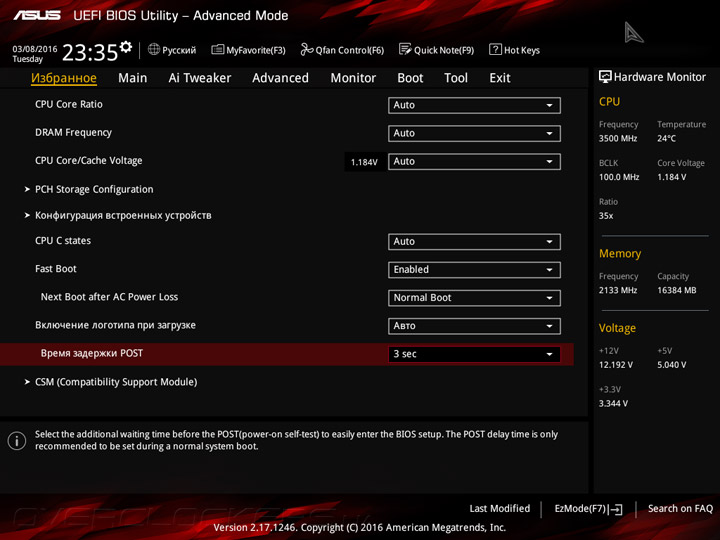720x540 pixels.
Task: Go to the Monitor tab
Action: pos(353,78)
